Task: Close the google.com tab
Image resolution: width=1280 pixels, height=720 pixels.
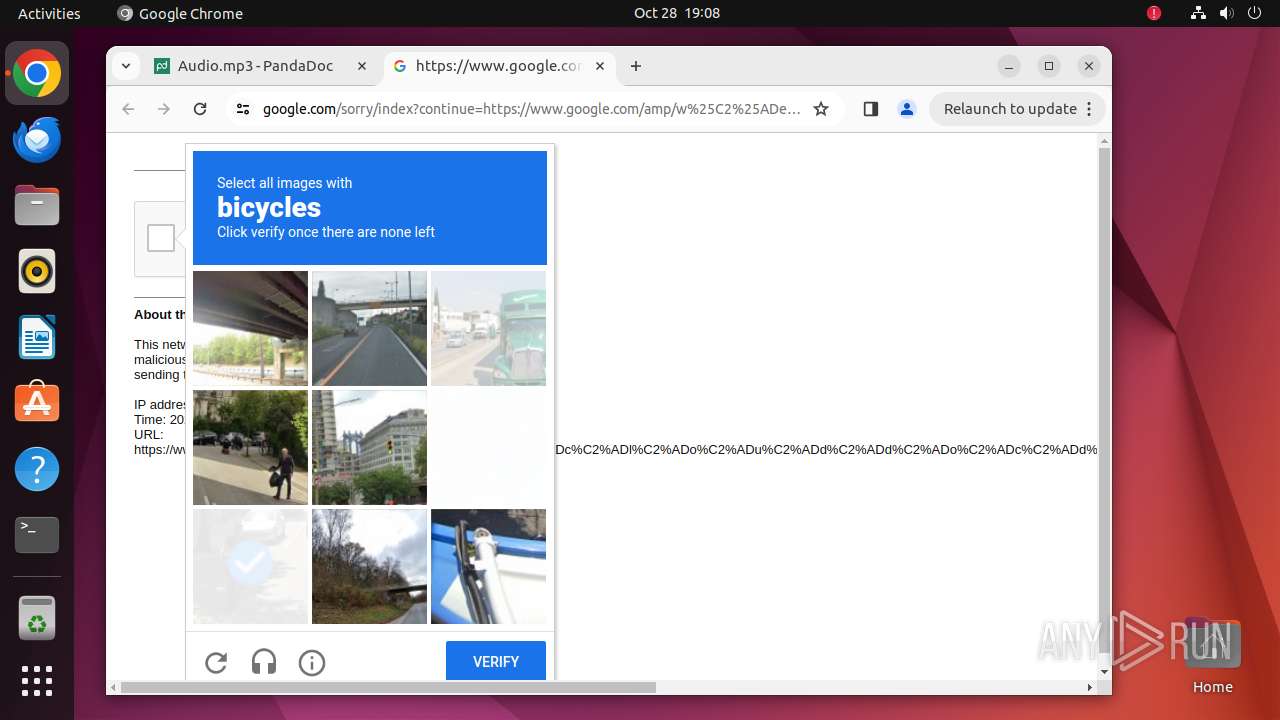Action: (x=600, y=66)
